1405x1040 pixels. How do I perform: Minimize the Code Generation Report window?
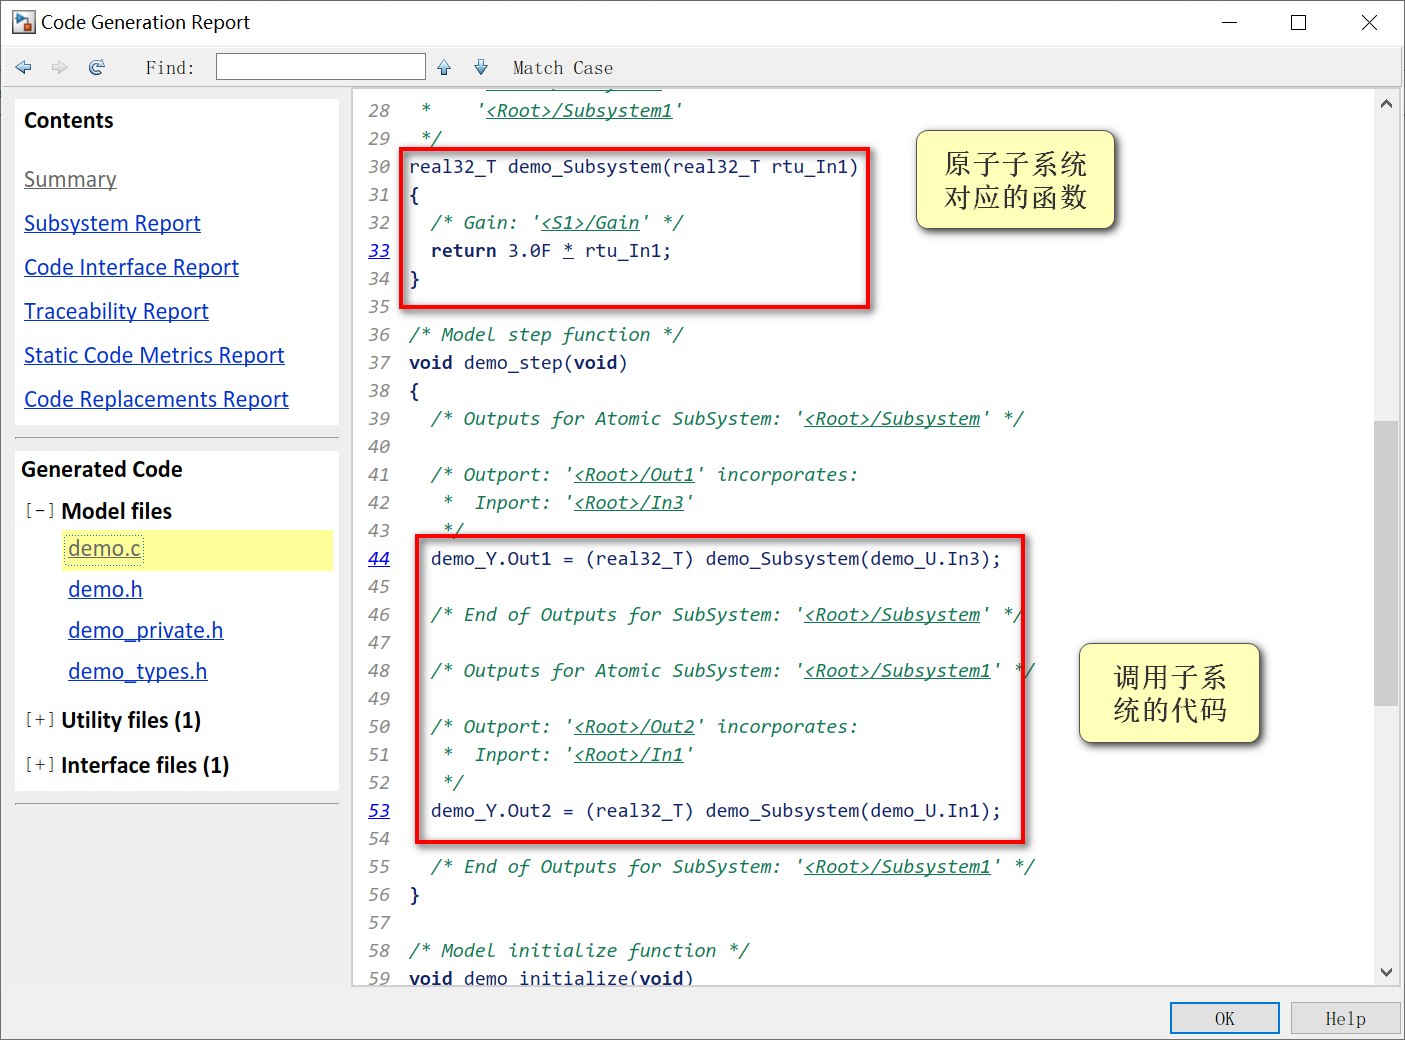click(1229, 22)
